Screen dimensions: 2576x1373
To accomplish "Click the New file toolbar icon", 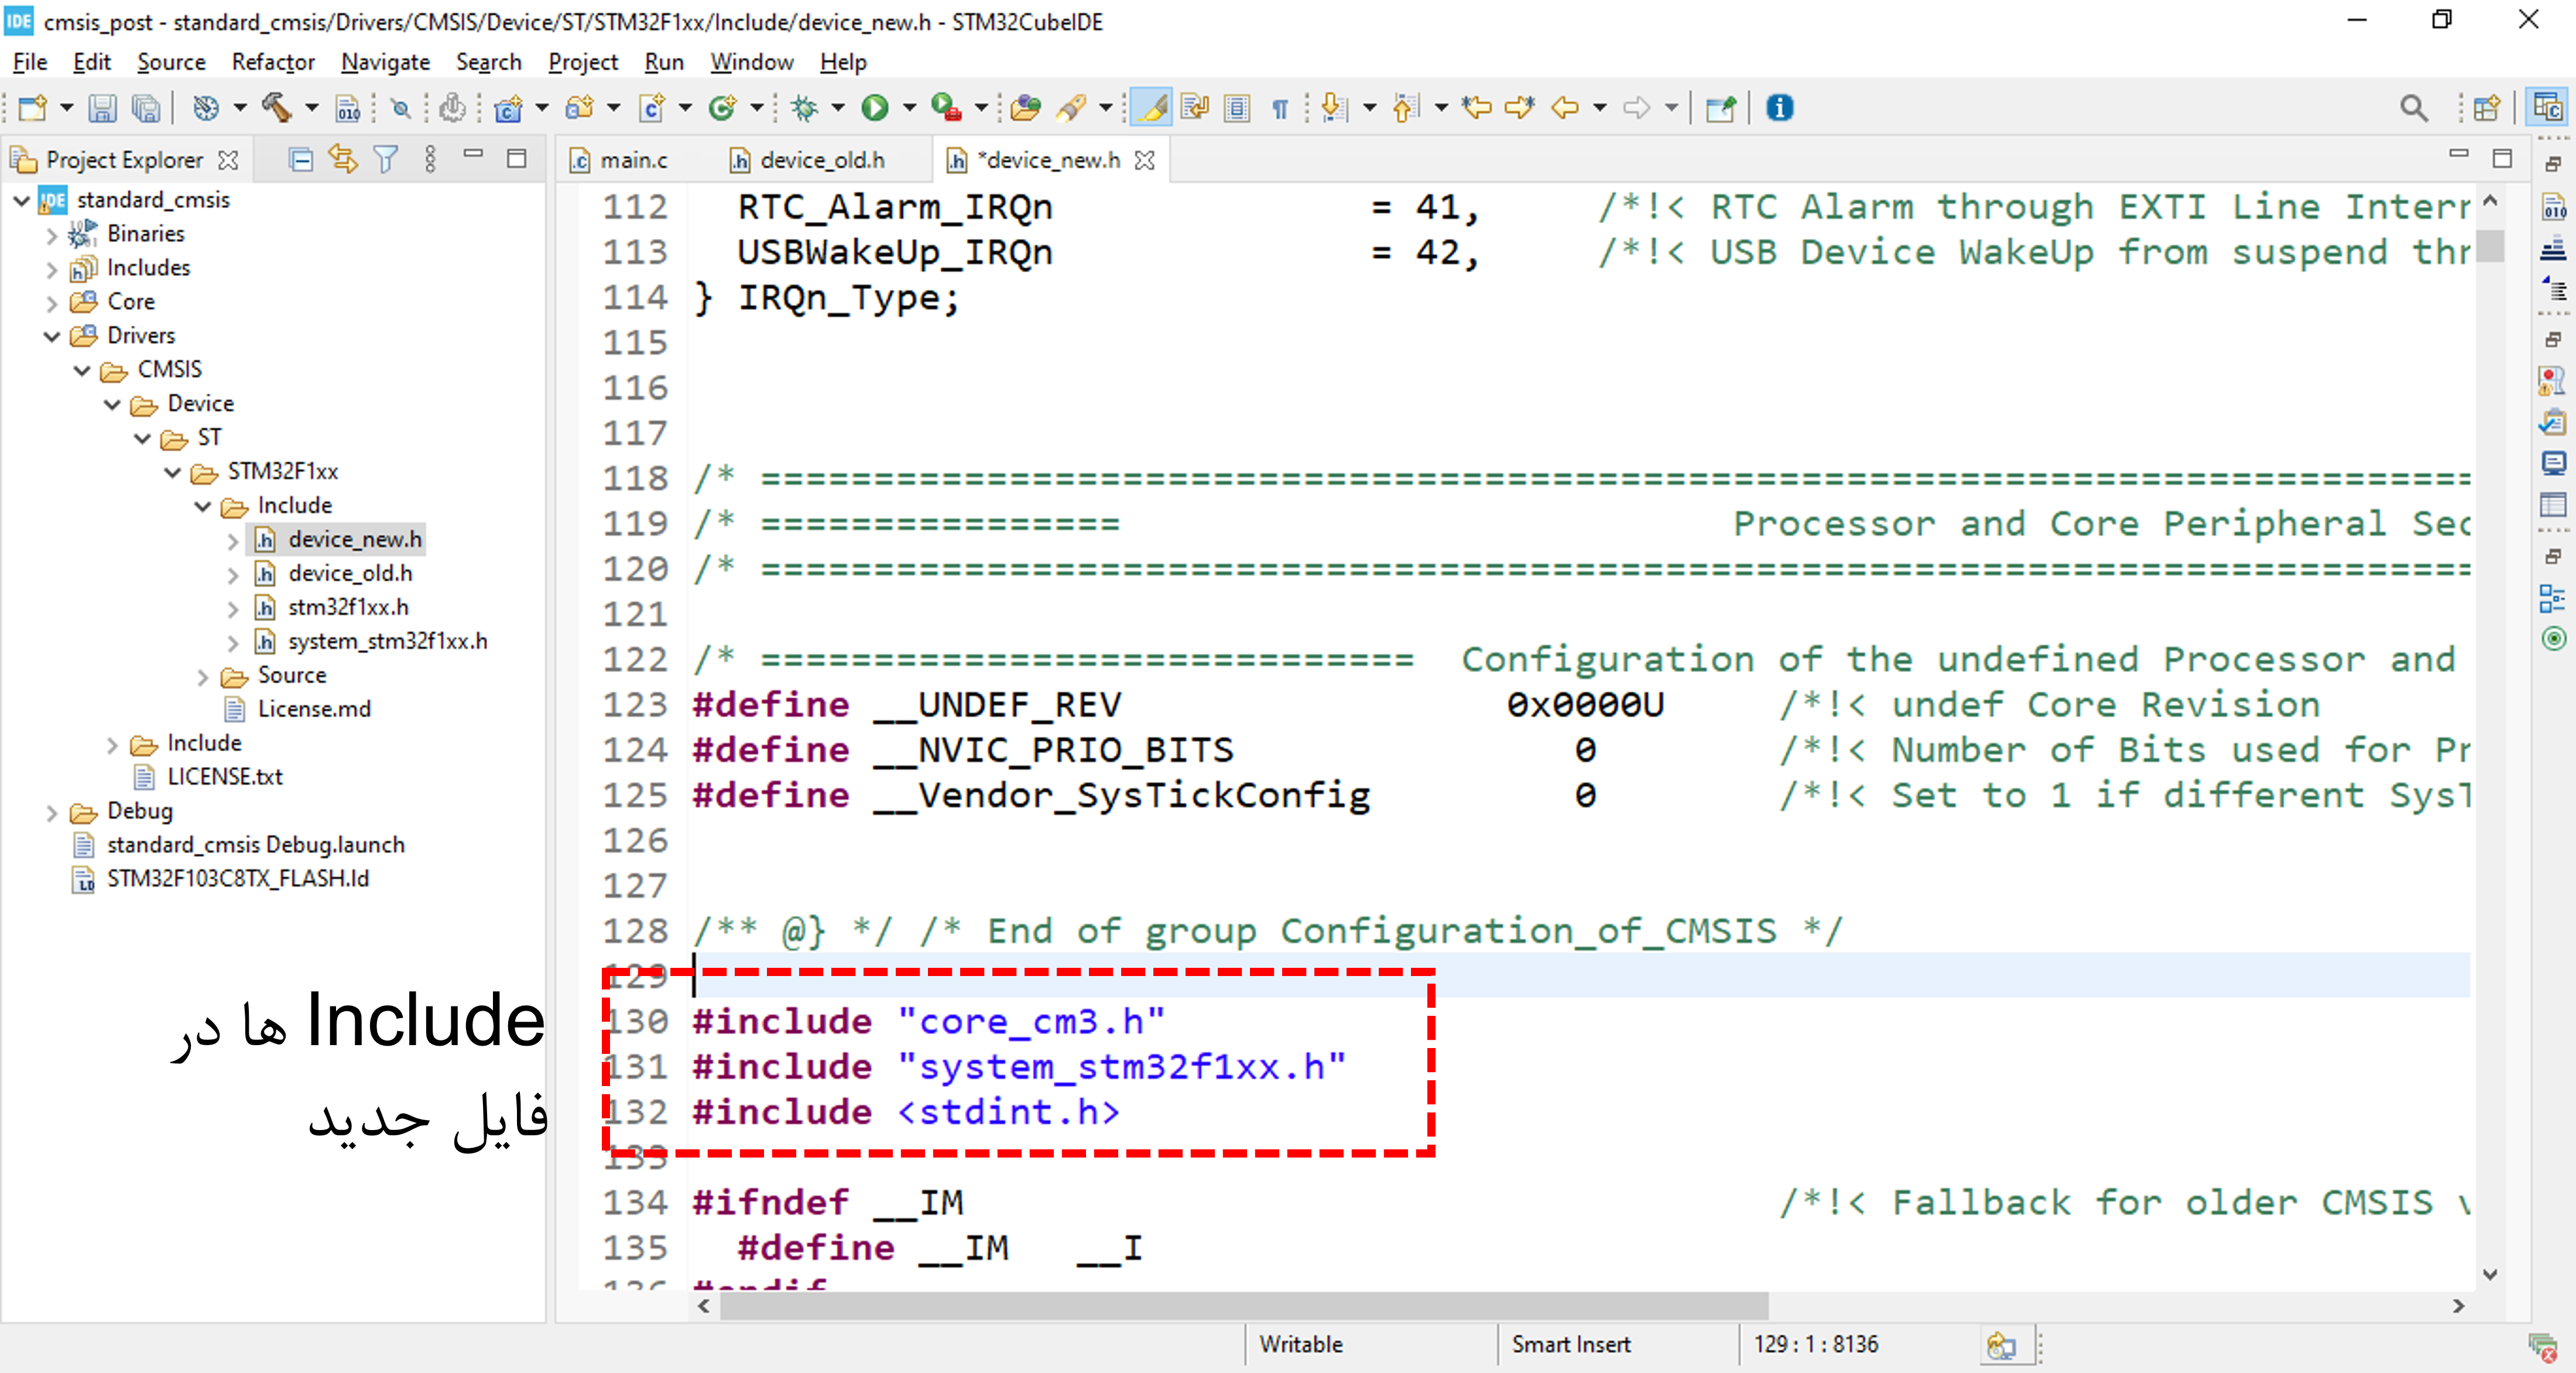I will 32,107.
